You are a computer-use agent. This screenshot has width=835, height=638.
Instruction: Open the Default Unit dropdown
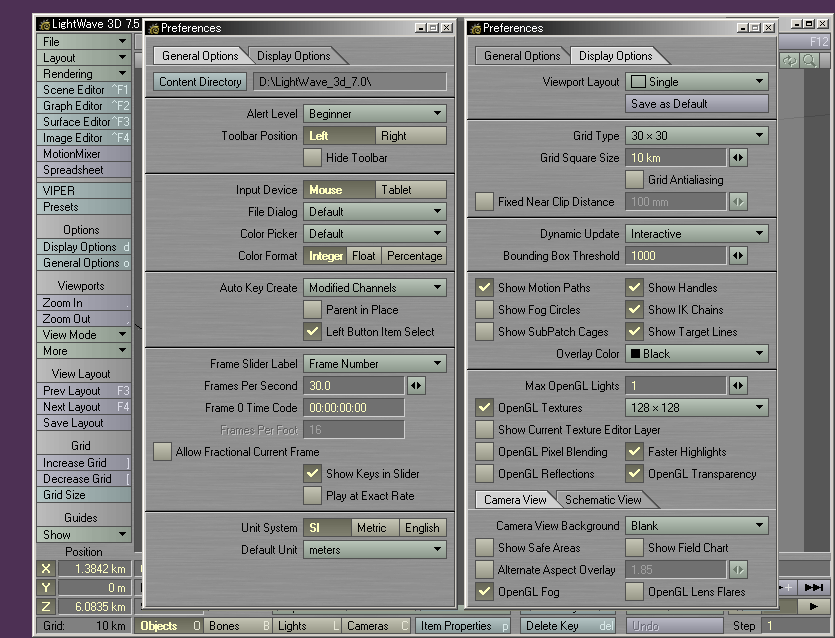tap(375, 550)
